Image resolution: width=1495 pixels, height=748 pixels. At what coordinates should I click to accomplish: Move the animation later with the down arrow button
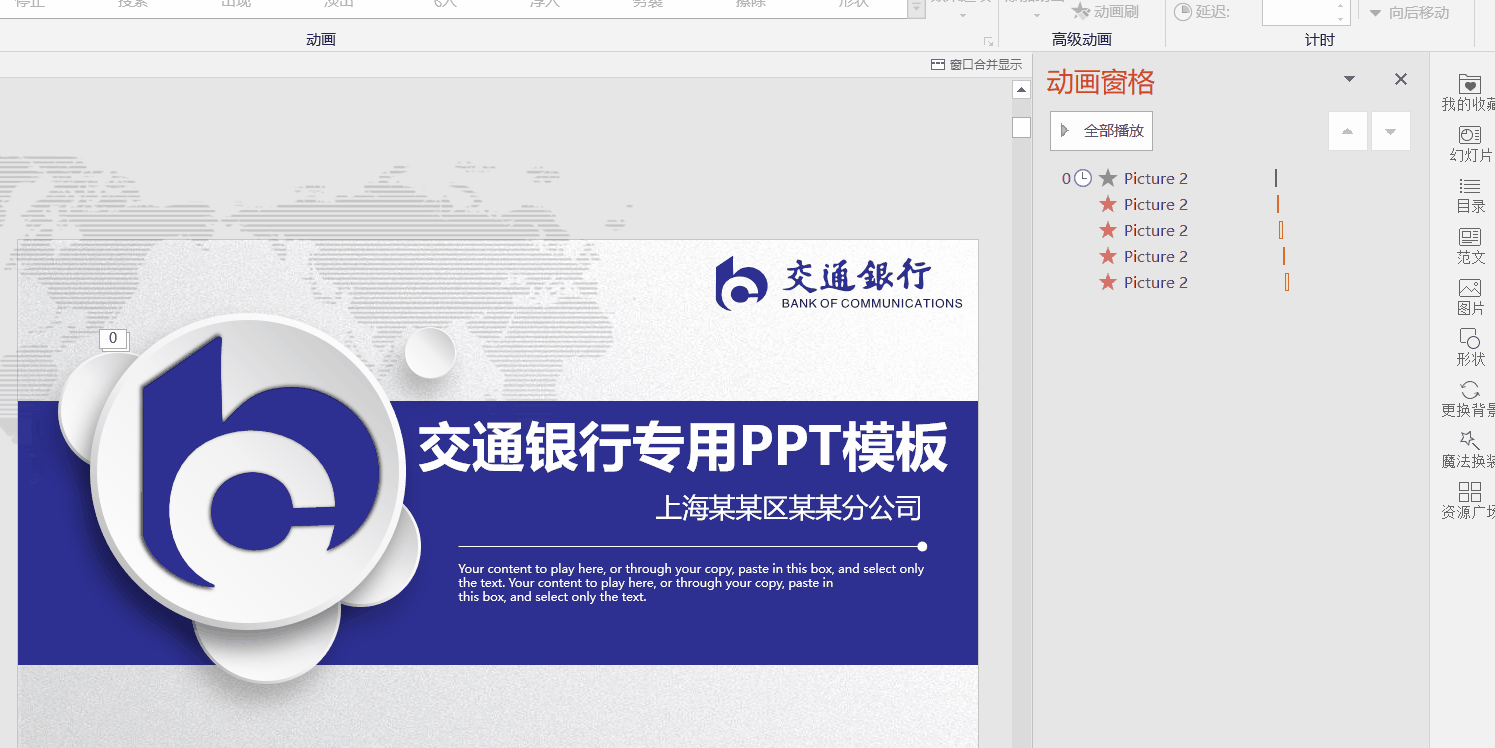[x=1391, y=131]
